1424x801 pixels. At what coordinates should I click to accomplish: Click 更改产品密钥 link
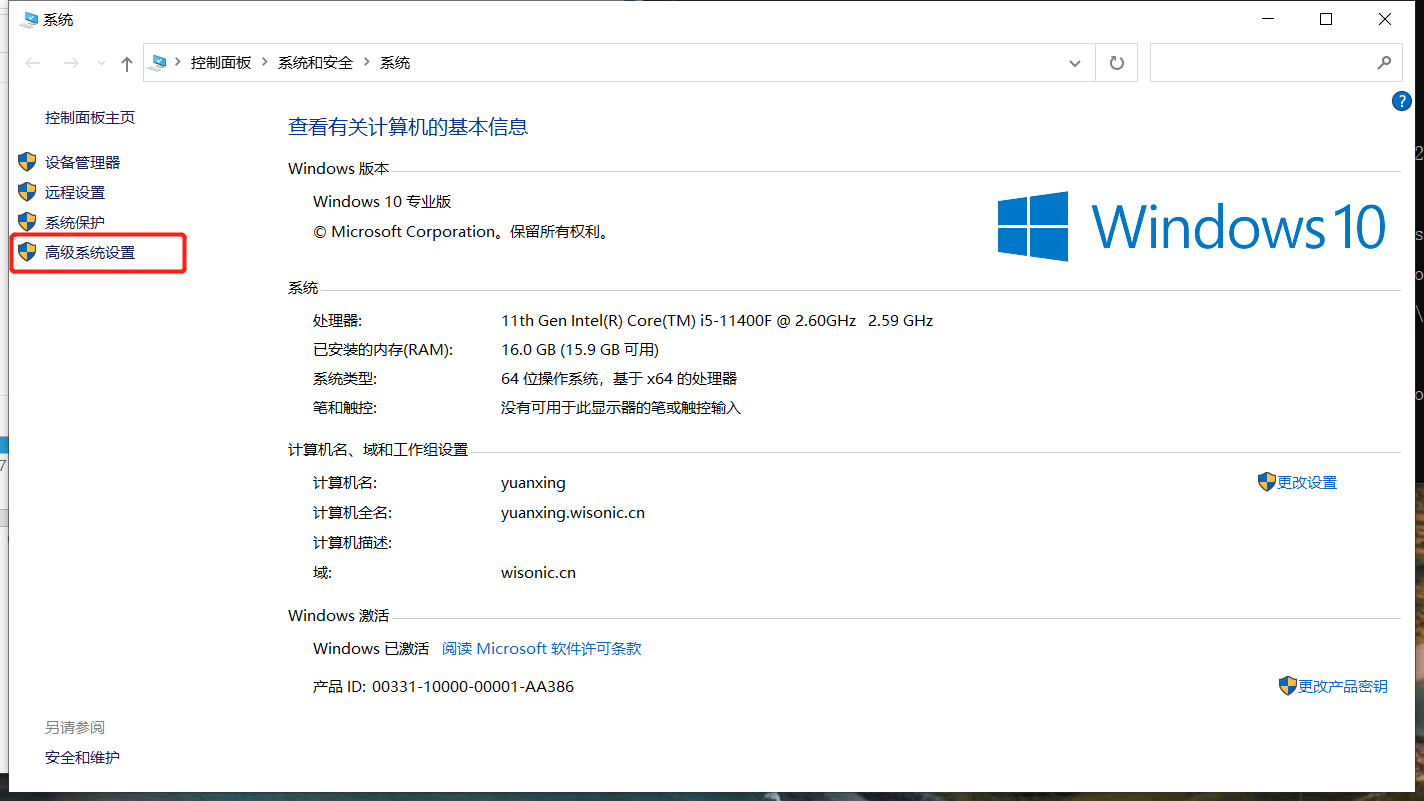click(x=1343, y=686)
